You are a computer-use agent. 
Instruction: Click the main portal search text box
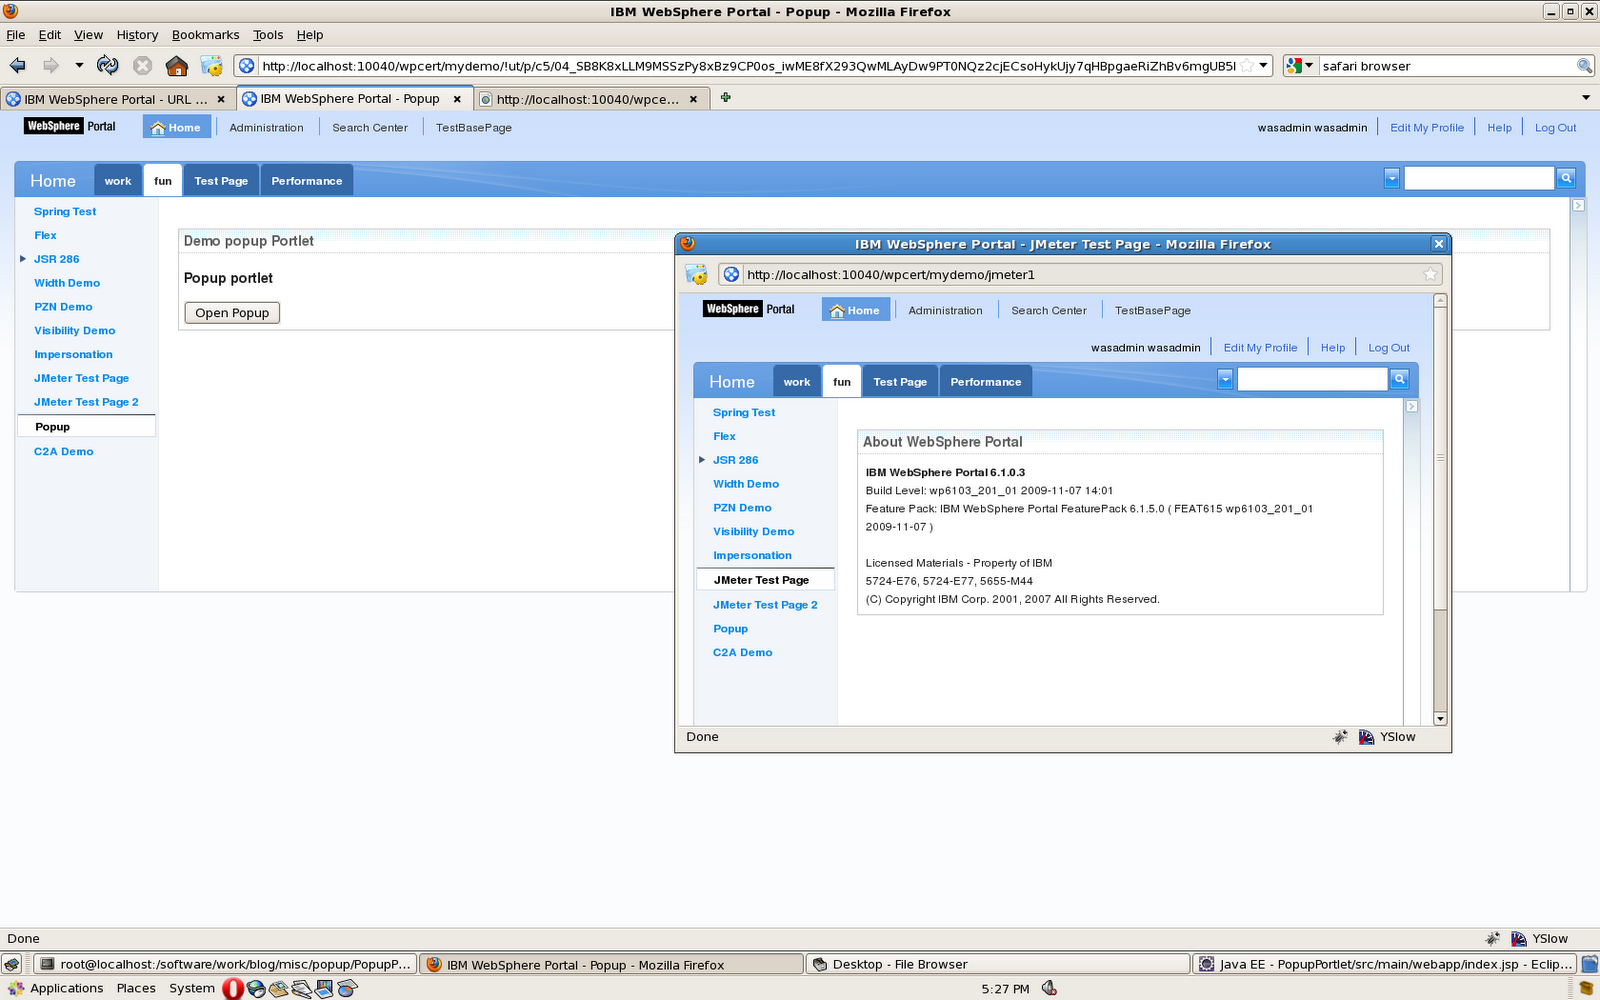[x=1479, y=178]
